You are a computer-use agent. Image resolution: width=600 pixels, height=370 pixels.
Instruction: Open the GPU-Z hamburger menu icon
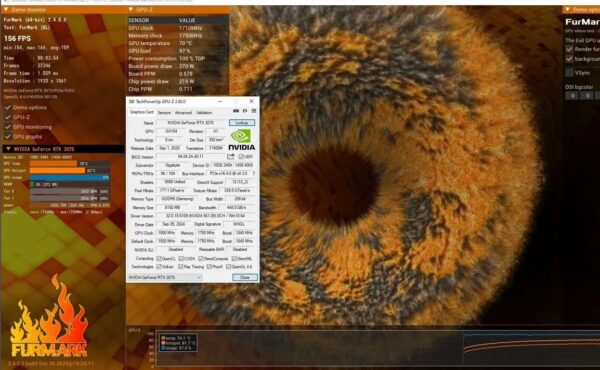tap(254, 111)
